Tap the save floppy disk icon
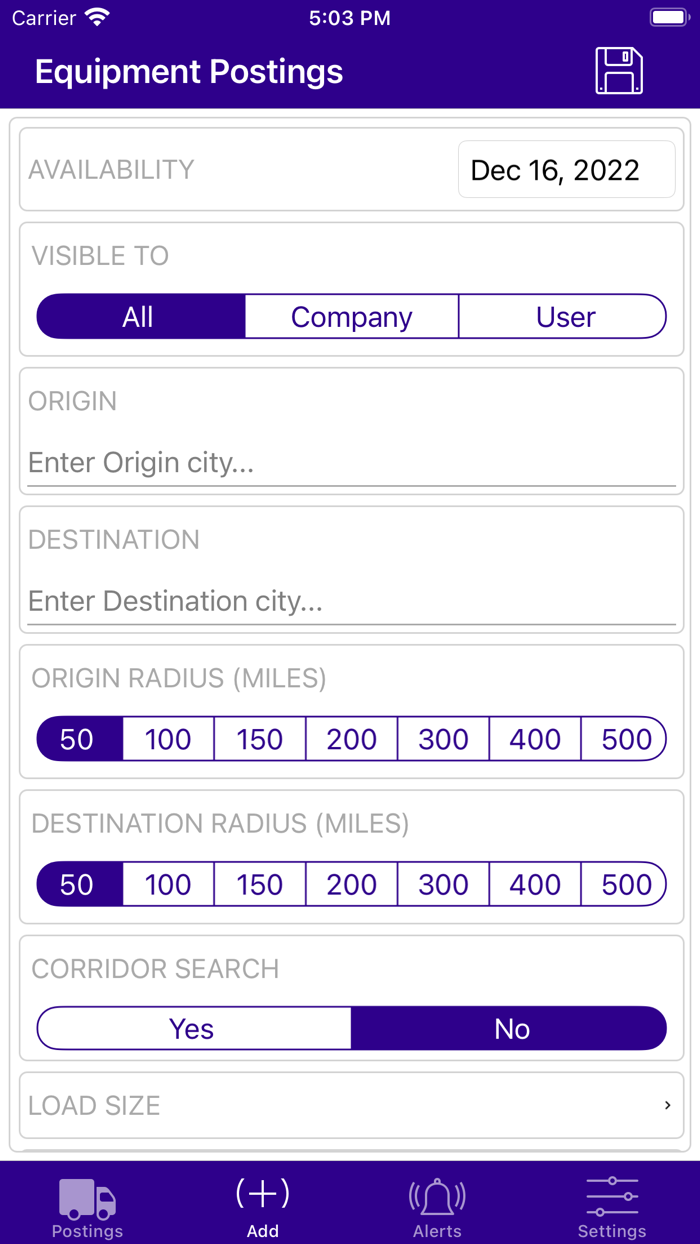700x1244 pixels. (617, 70)
